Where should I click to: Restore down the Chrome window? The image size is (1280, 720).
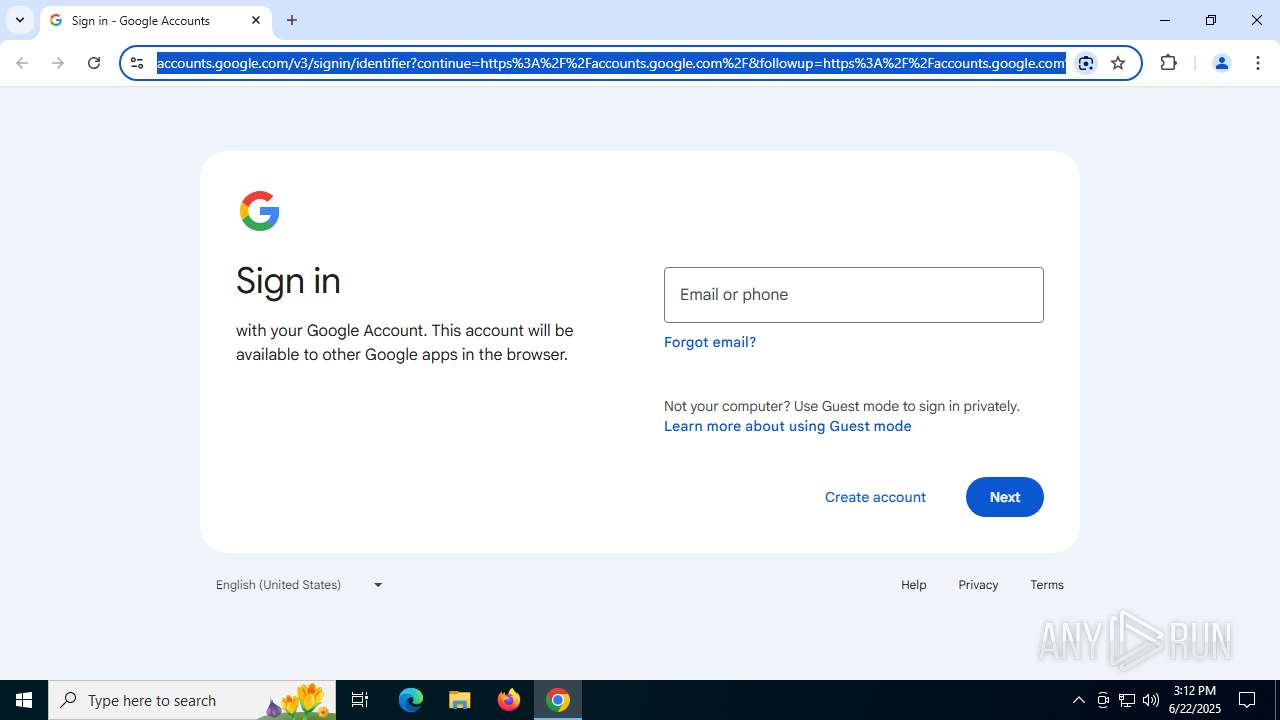click(x=1211, y=20)
